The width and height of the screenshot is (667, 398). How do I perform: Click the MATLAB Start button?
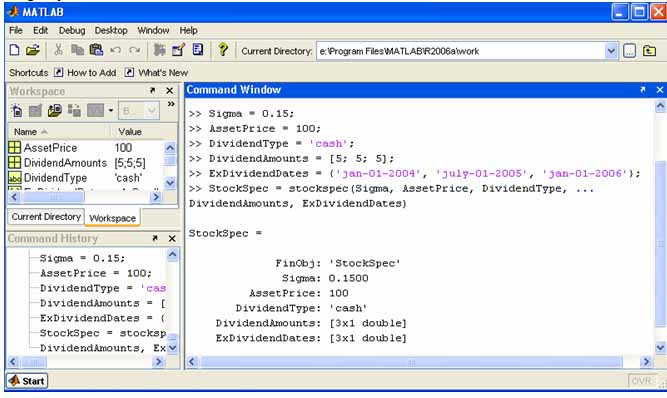point(27,381)
